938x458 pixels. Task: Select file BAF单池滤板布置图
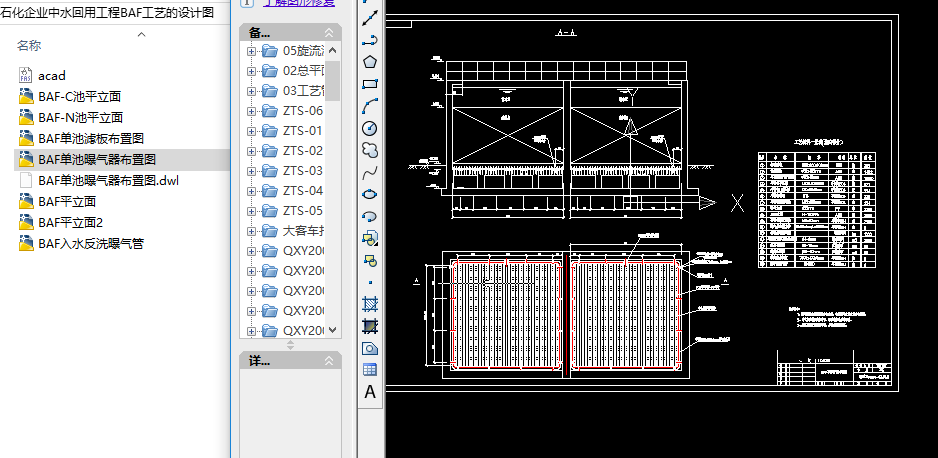pyautogui.click(x=91, y=138)
